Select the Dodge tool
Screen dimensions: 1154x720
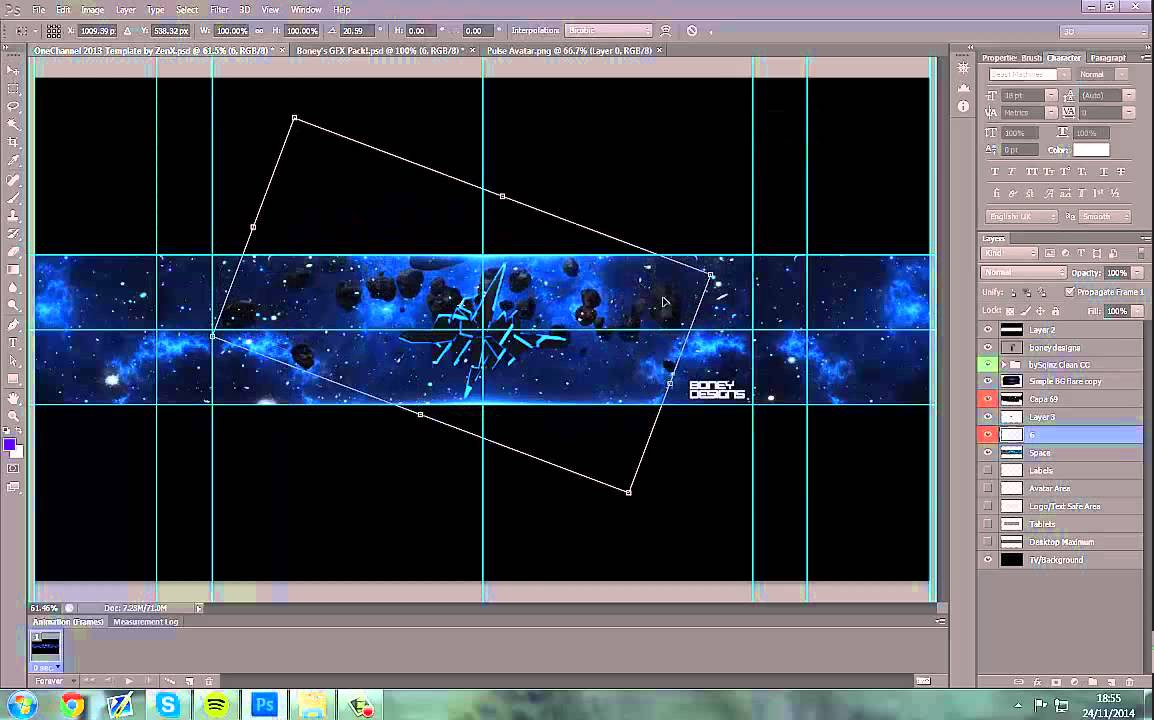pos(13,306)
